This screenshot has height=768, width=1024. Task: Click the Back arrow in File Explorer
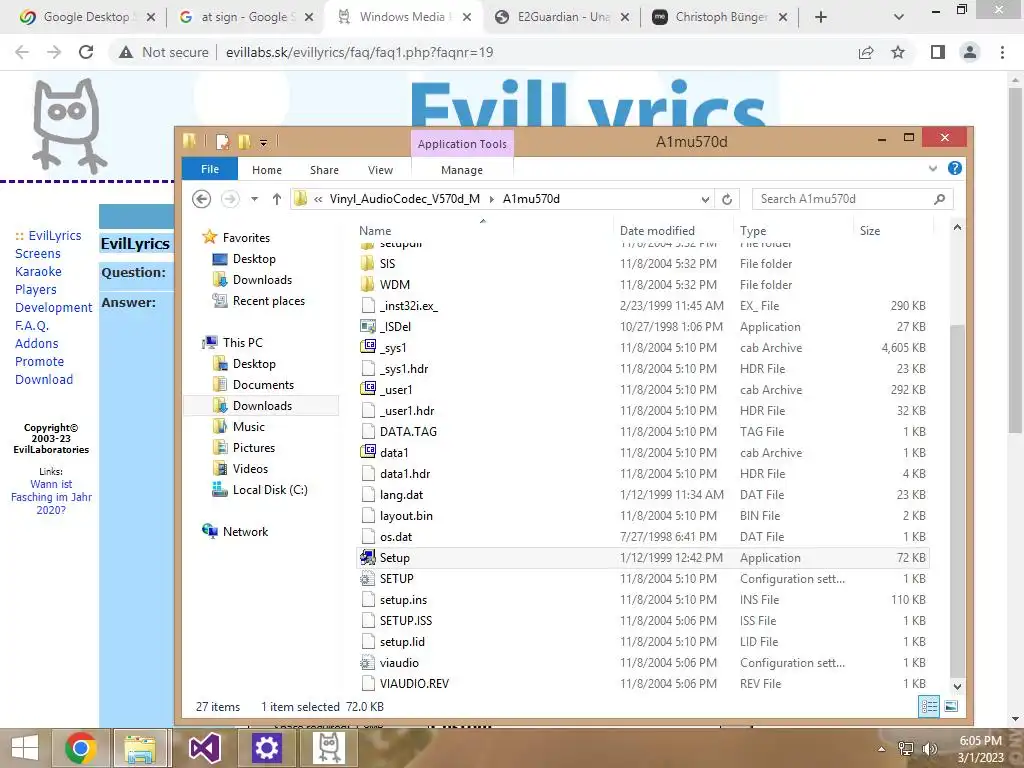[x=201, y=199]
